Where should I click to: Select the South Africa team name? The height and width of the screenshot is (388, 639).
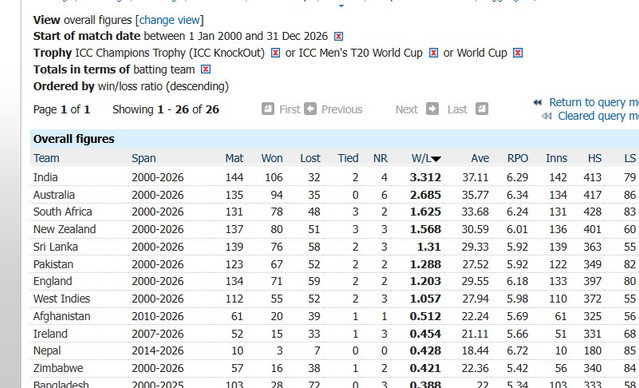pyautogui.click(x=63, y=212)
